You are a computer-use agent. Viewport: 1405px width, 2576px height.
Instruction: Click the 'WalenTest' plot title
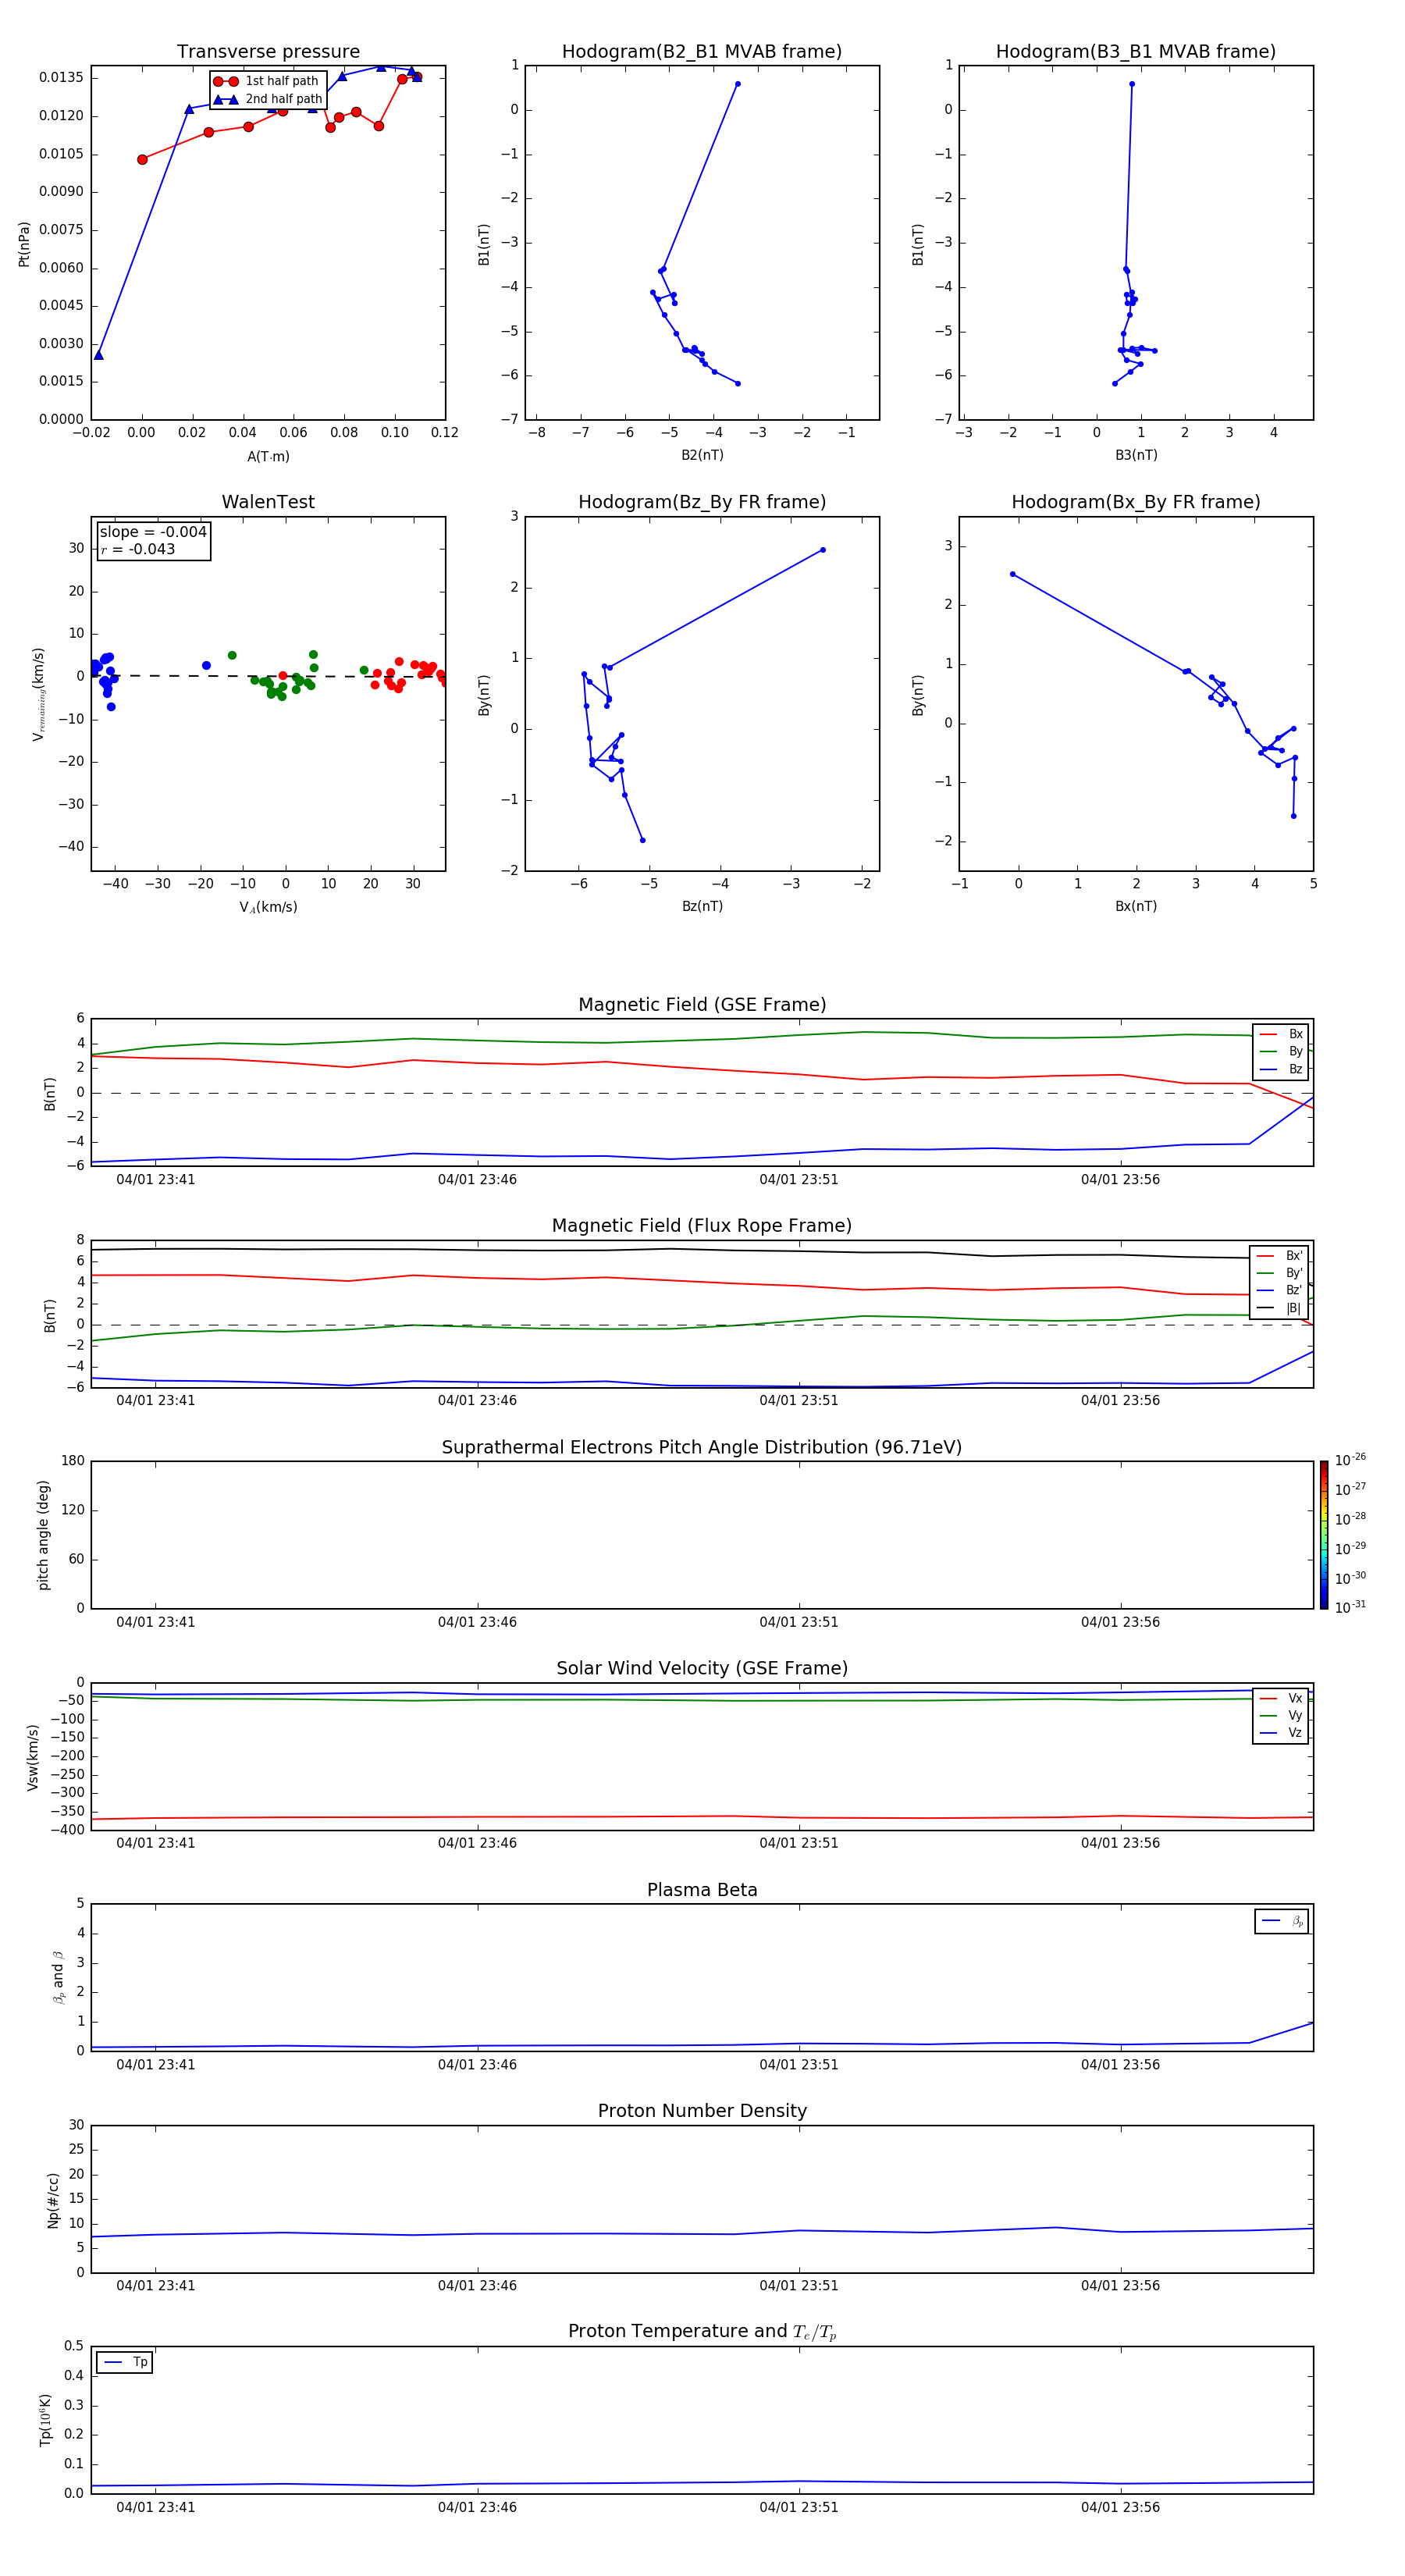pos(268,502)
